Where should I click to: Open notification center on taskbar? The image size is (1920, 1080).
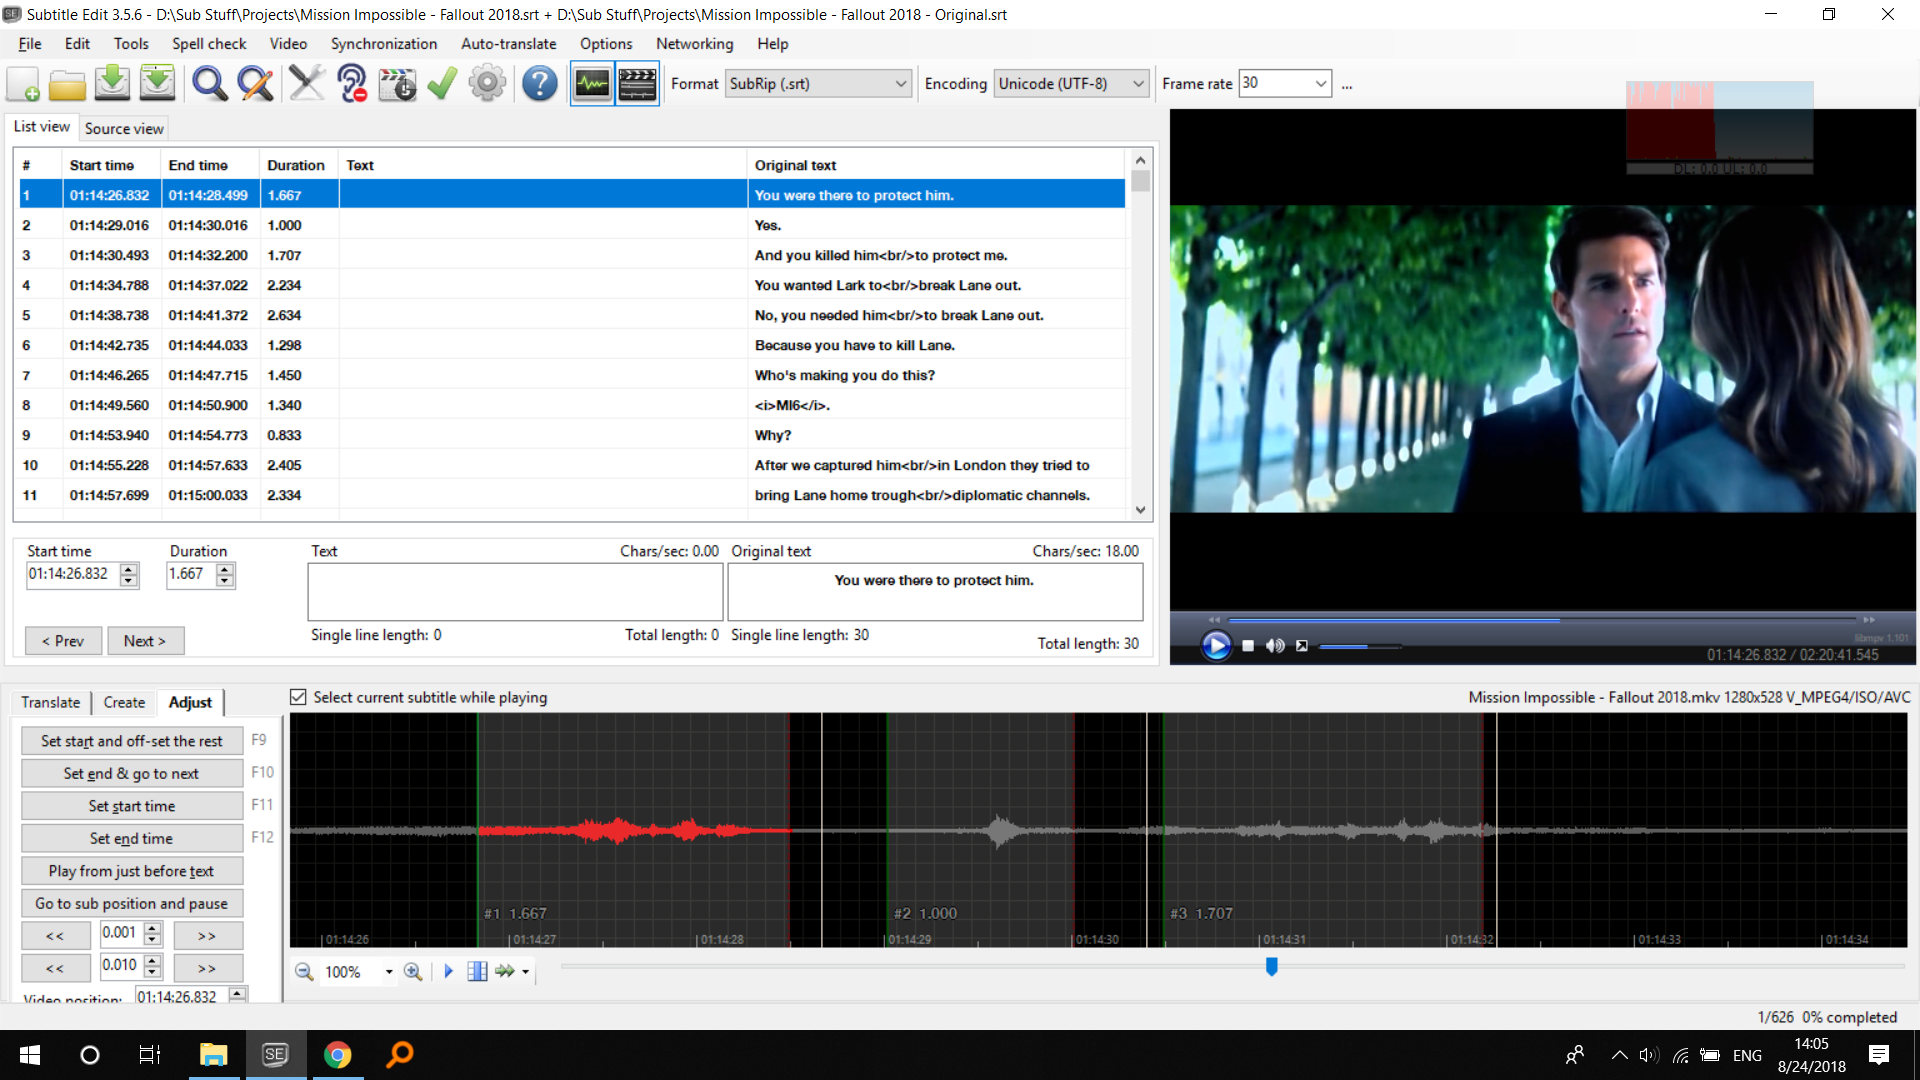click(1879, 1055)
